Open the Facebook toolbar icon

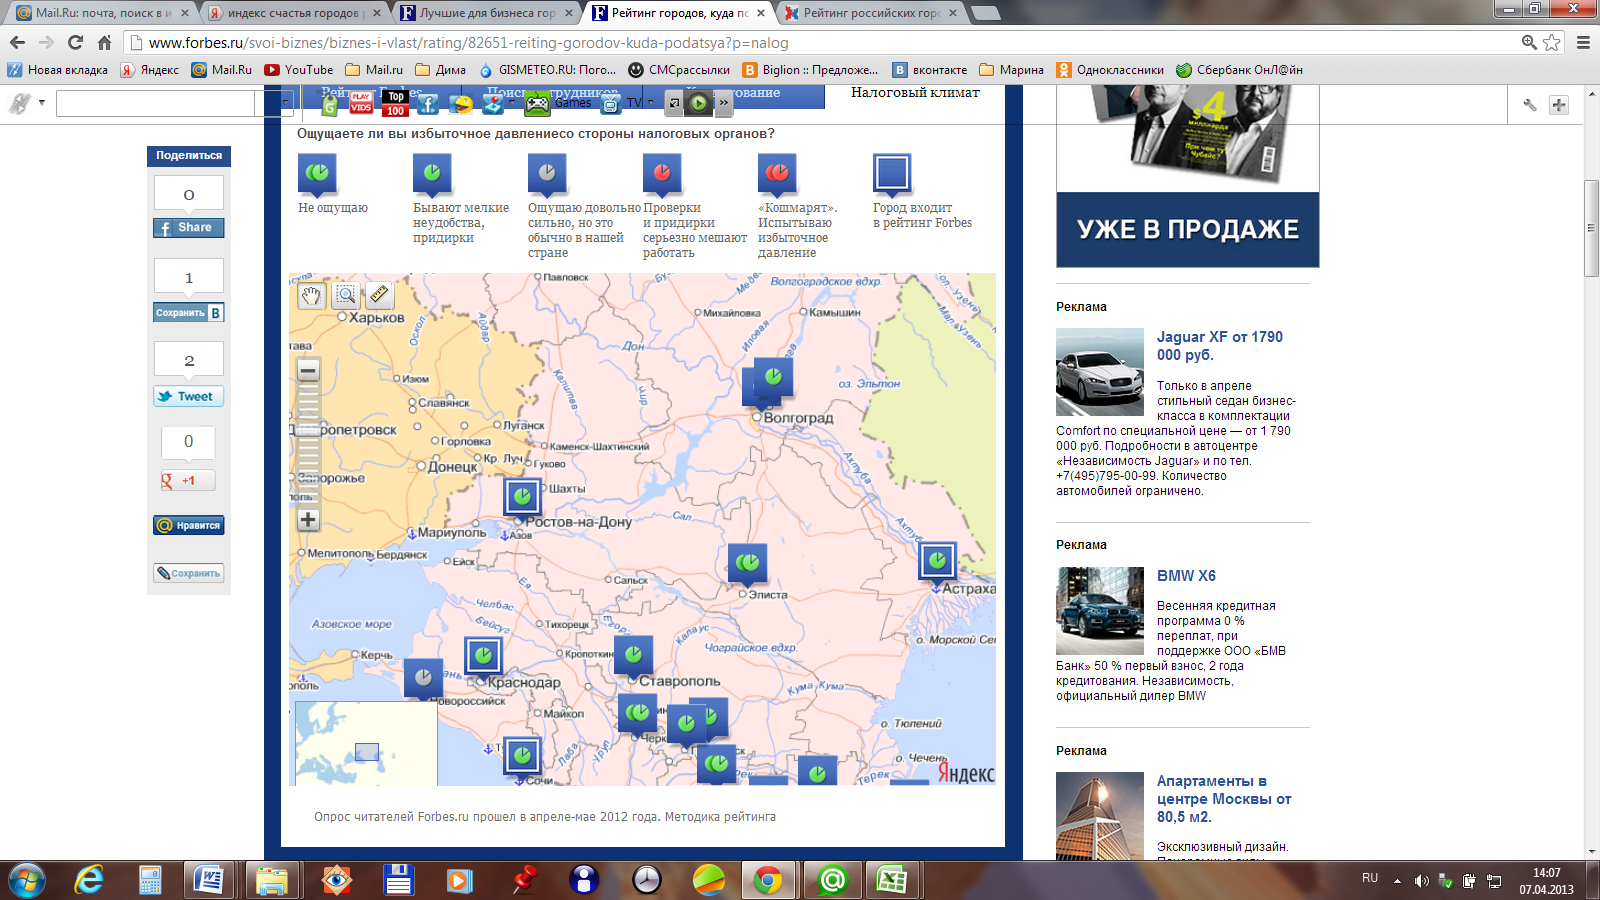[428, 103]
